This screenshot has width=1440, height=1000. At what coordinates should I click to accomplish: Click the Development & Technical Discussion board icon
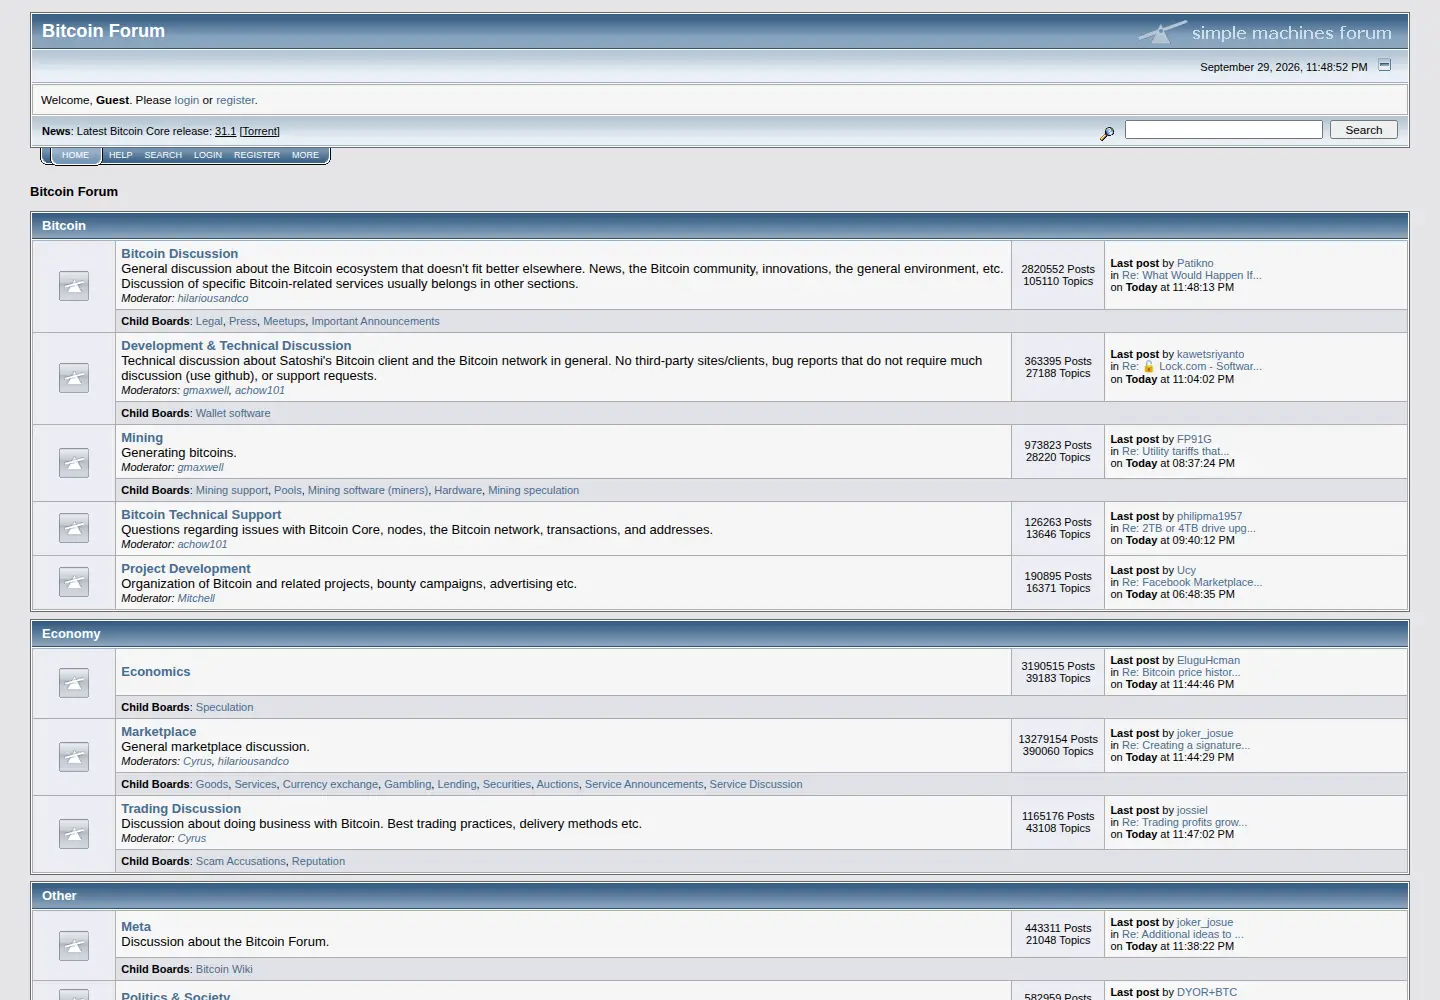[74, 378]
